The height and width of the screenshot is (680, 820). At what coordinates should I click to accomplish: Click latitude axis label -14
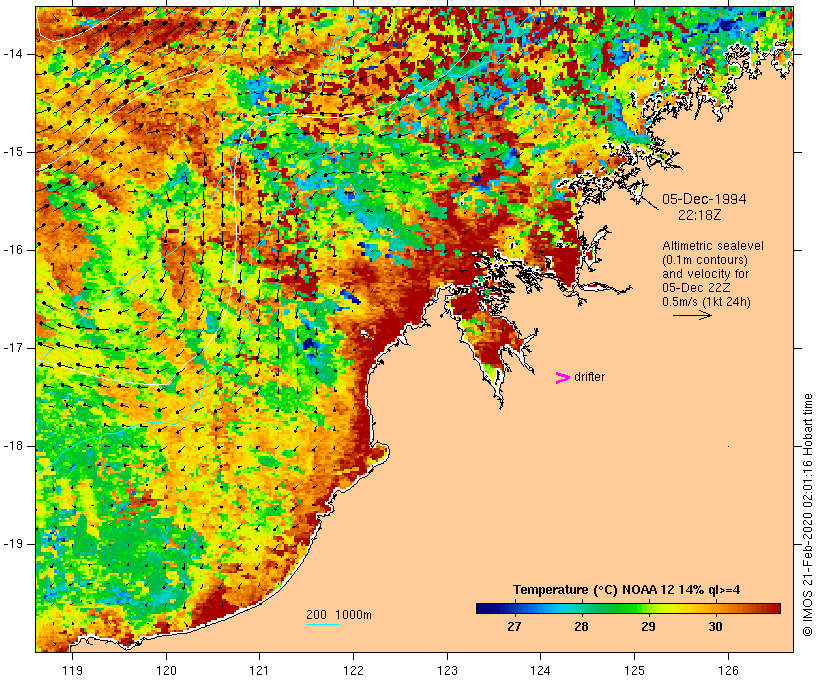click(x=13, y=54)
